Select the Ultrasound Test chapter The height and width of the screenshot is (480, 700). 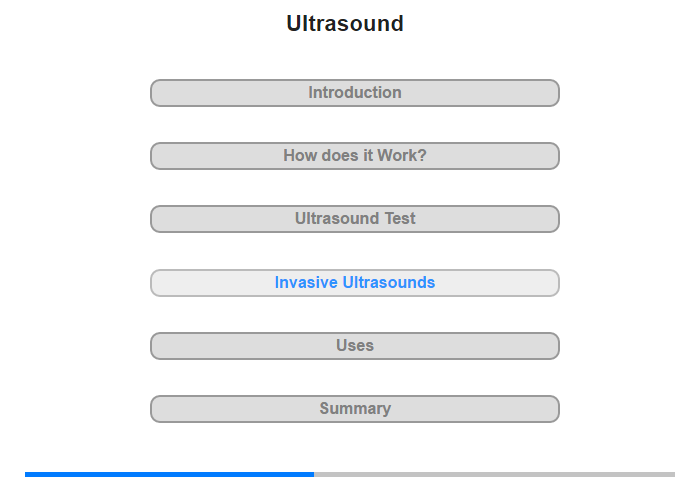tap(354, 219)
